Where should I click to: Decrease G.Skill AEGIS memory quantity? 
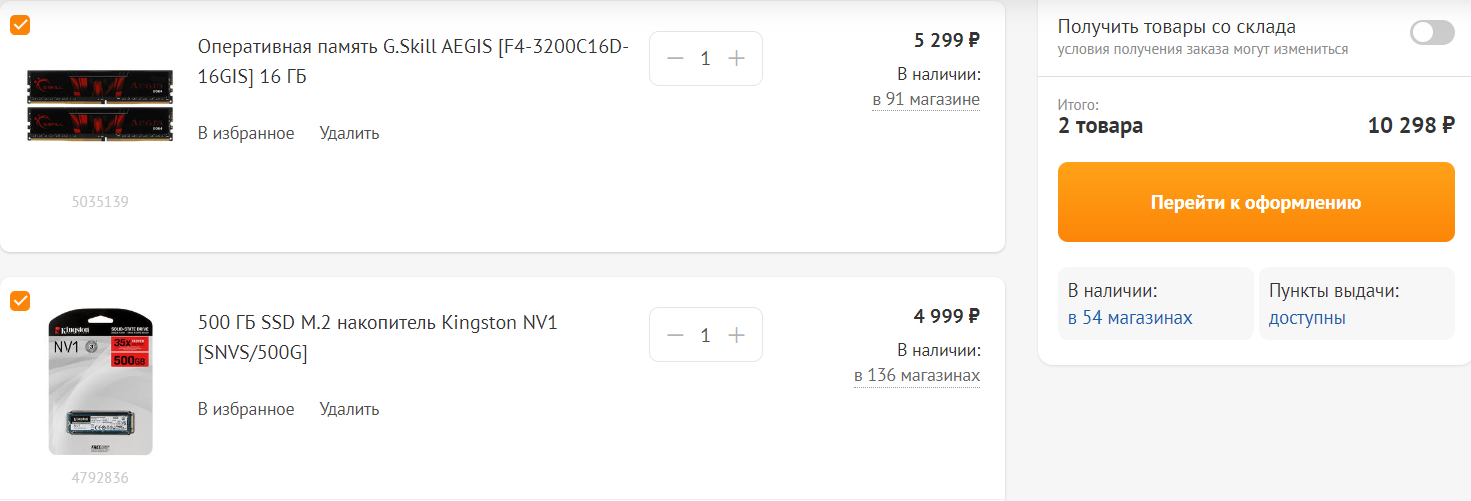pyautogui.click(x=675, y=59)
